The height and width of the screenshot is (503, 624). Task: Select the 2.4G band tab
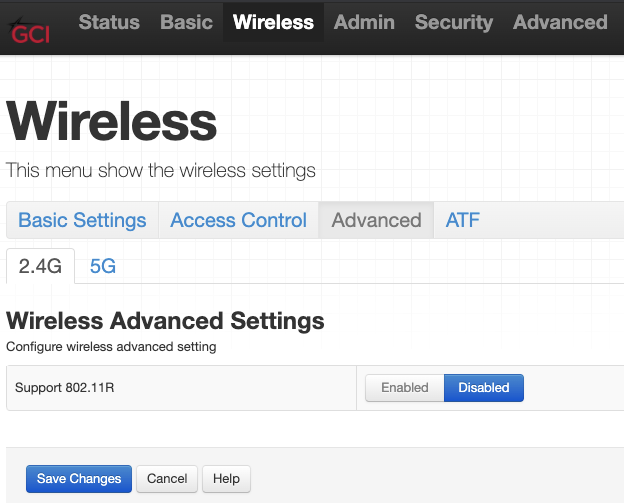[41, 266]
